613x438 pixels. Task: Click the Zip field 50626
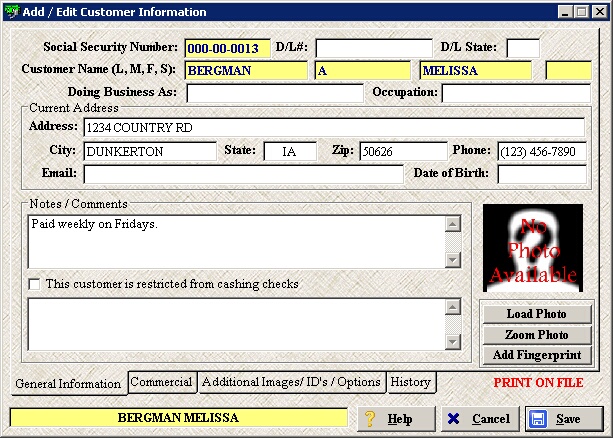point(403,151)
